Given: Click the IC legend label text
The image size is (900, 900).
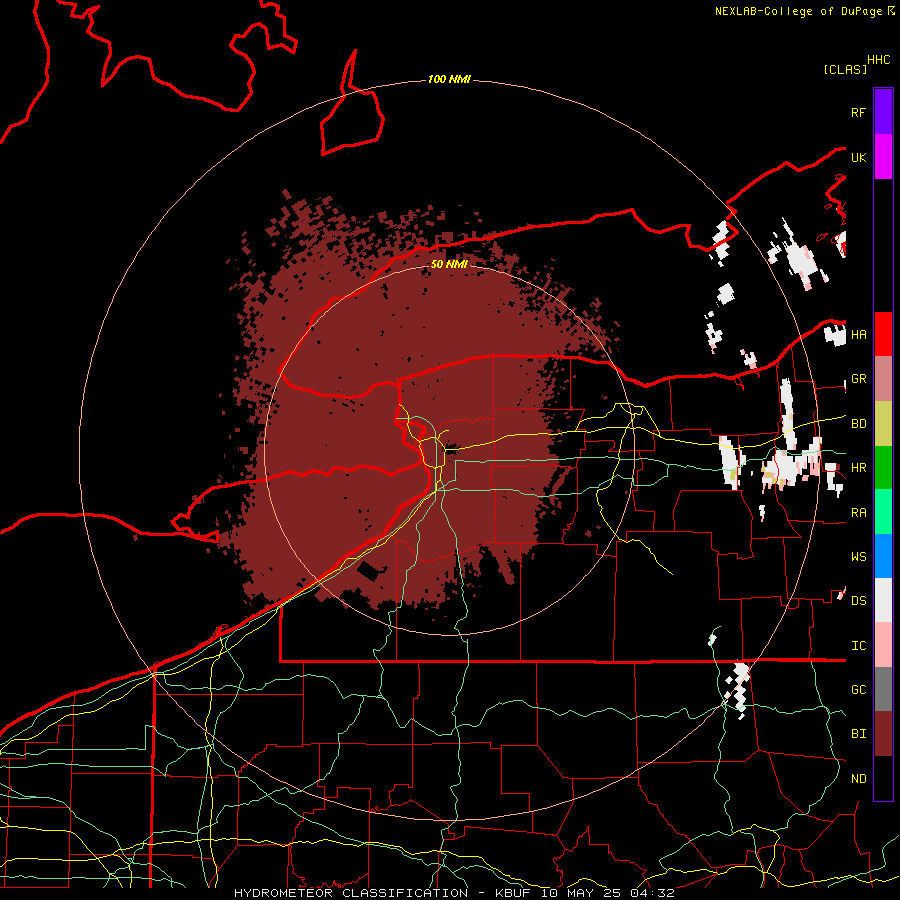Looking at the screenshot, I should (x=859, y=646).
